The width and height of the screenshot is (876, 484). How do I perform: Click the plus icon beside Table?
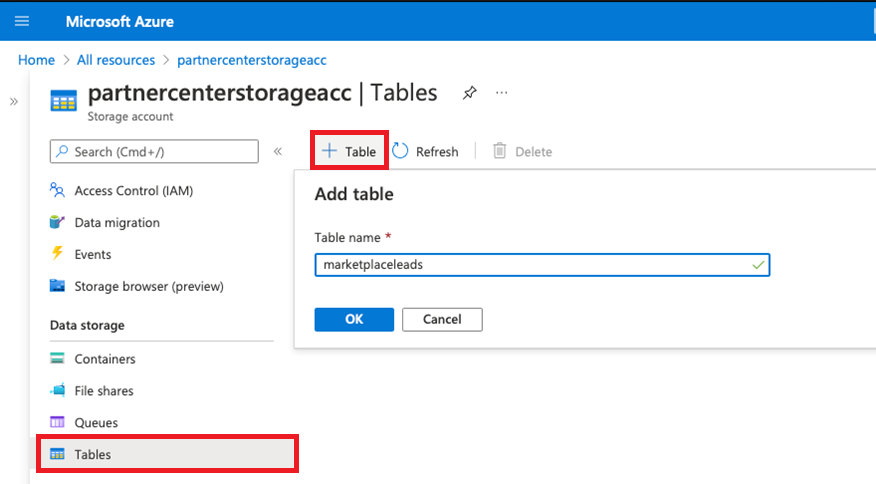pyautogui.click(x=330, y=151)
